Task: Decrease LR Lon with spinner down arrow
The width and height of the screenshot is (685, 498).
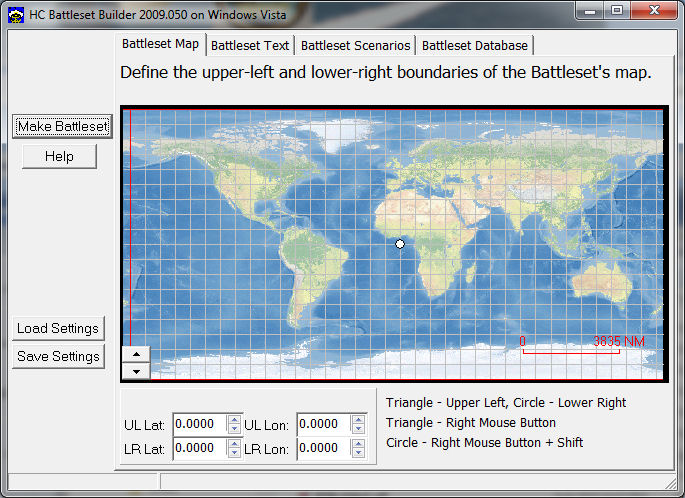Action: pyautogui.click(x=358, y=453)
